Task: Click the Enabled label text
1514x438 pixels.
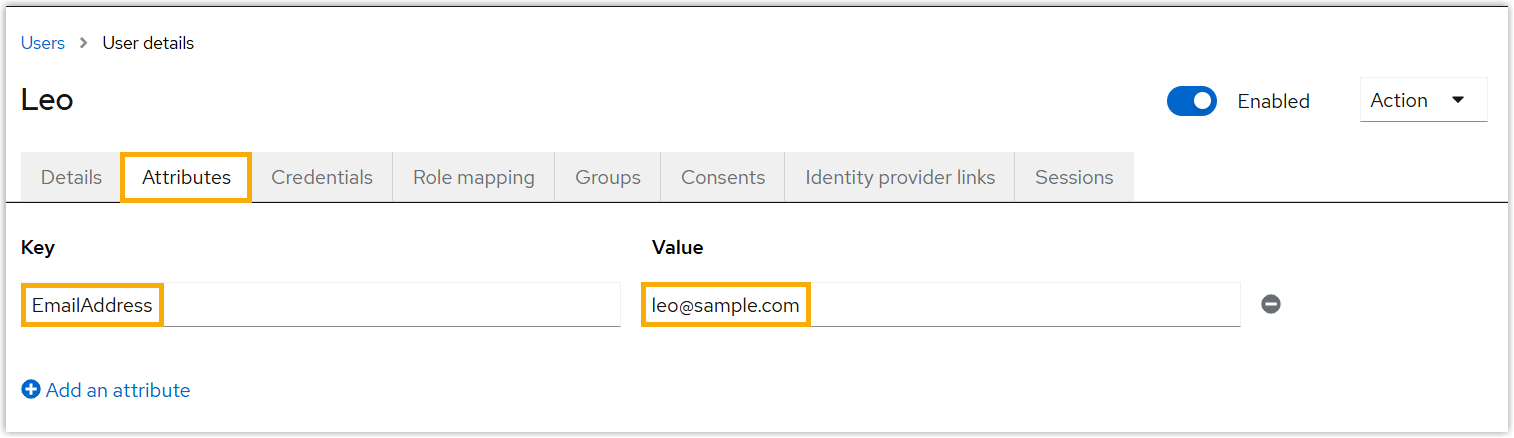Action: [x=1273, y=101]
